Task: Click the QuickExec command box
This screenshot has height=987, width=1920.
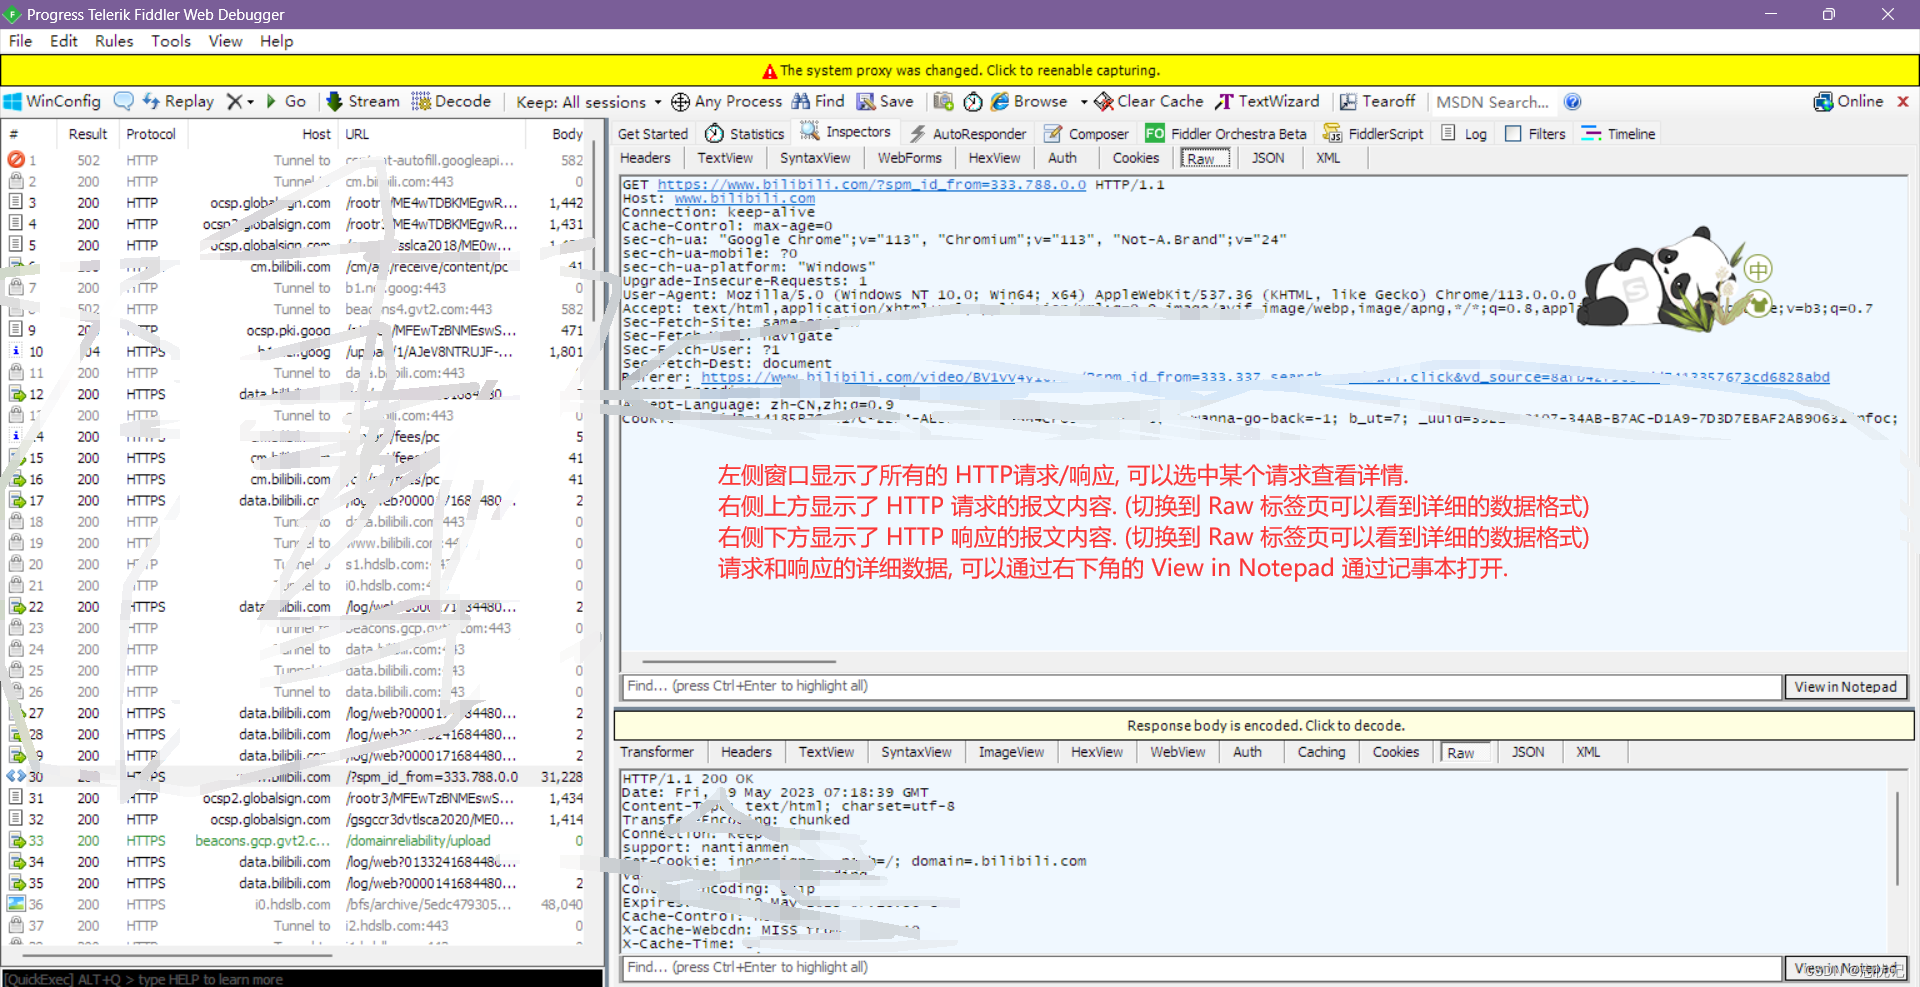Action: pyautogui.click(x=302, y=979)
